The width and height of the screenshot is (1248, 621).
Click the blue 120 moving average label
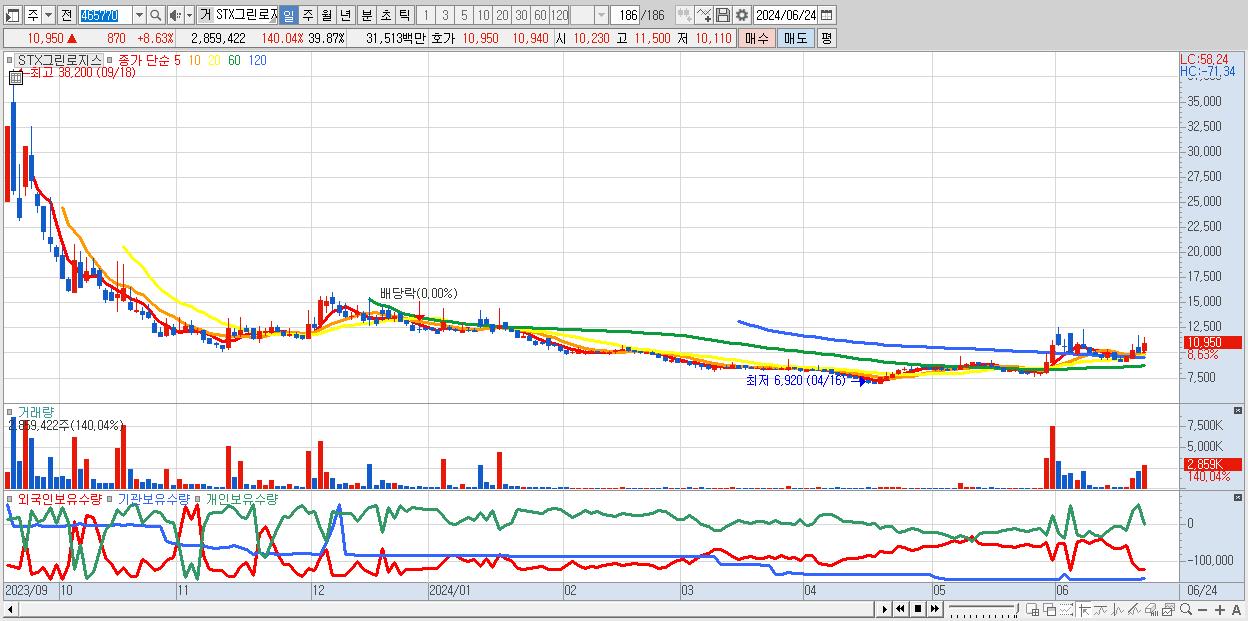tap(258, 61)
